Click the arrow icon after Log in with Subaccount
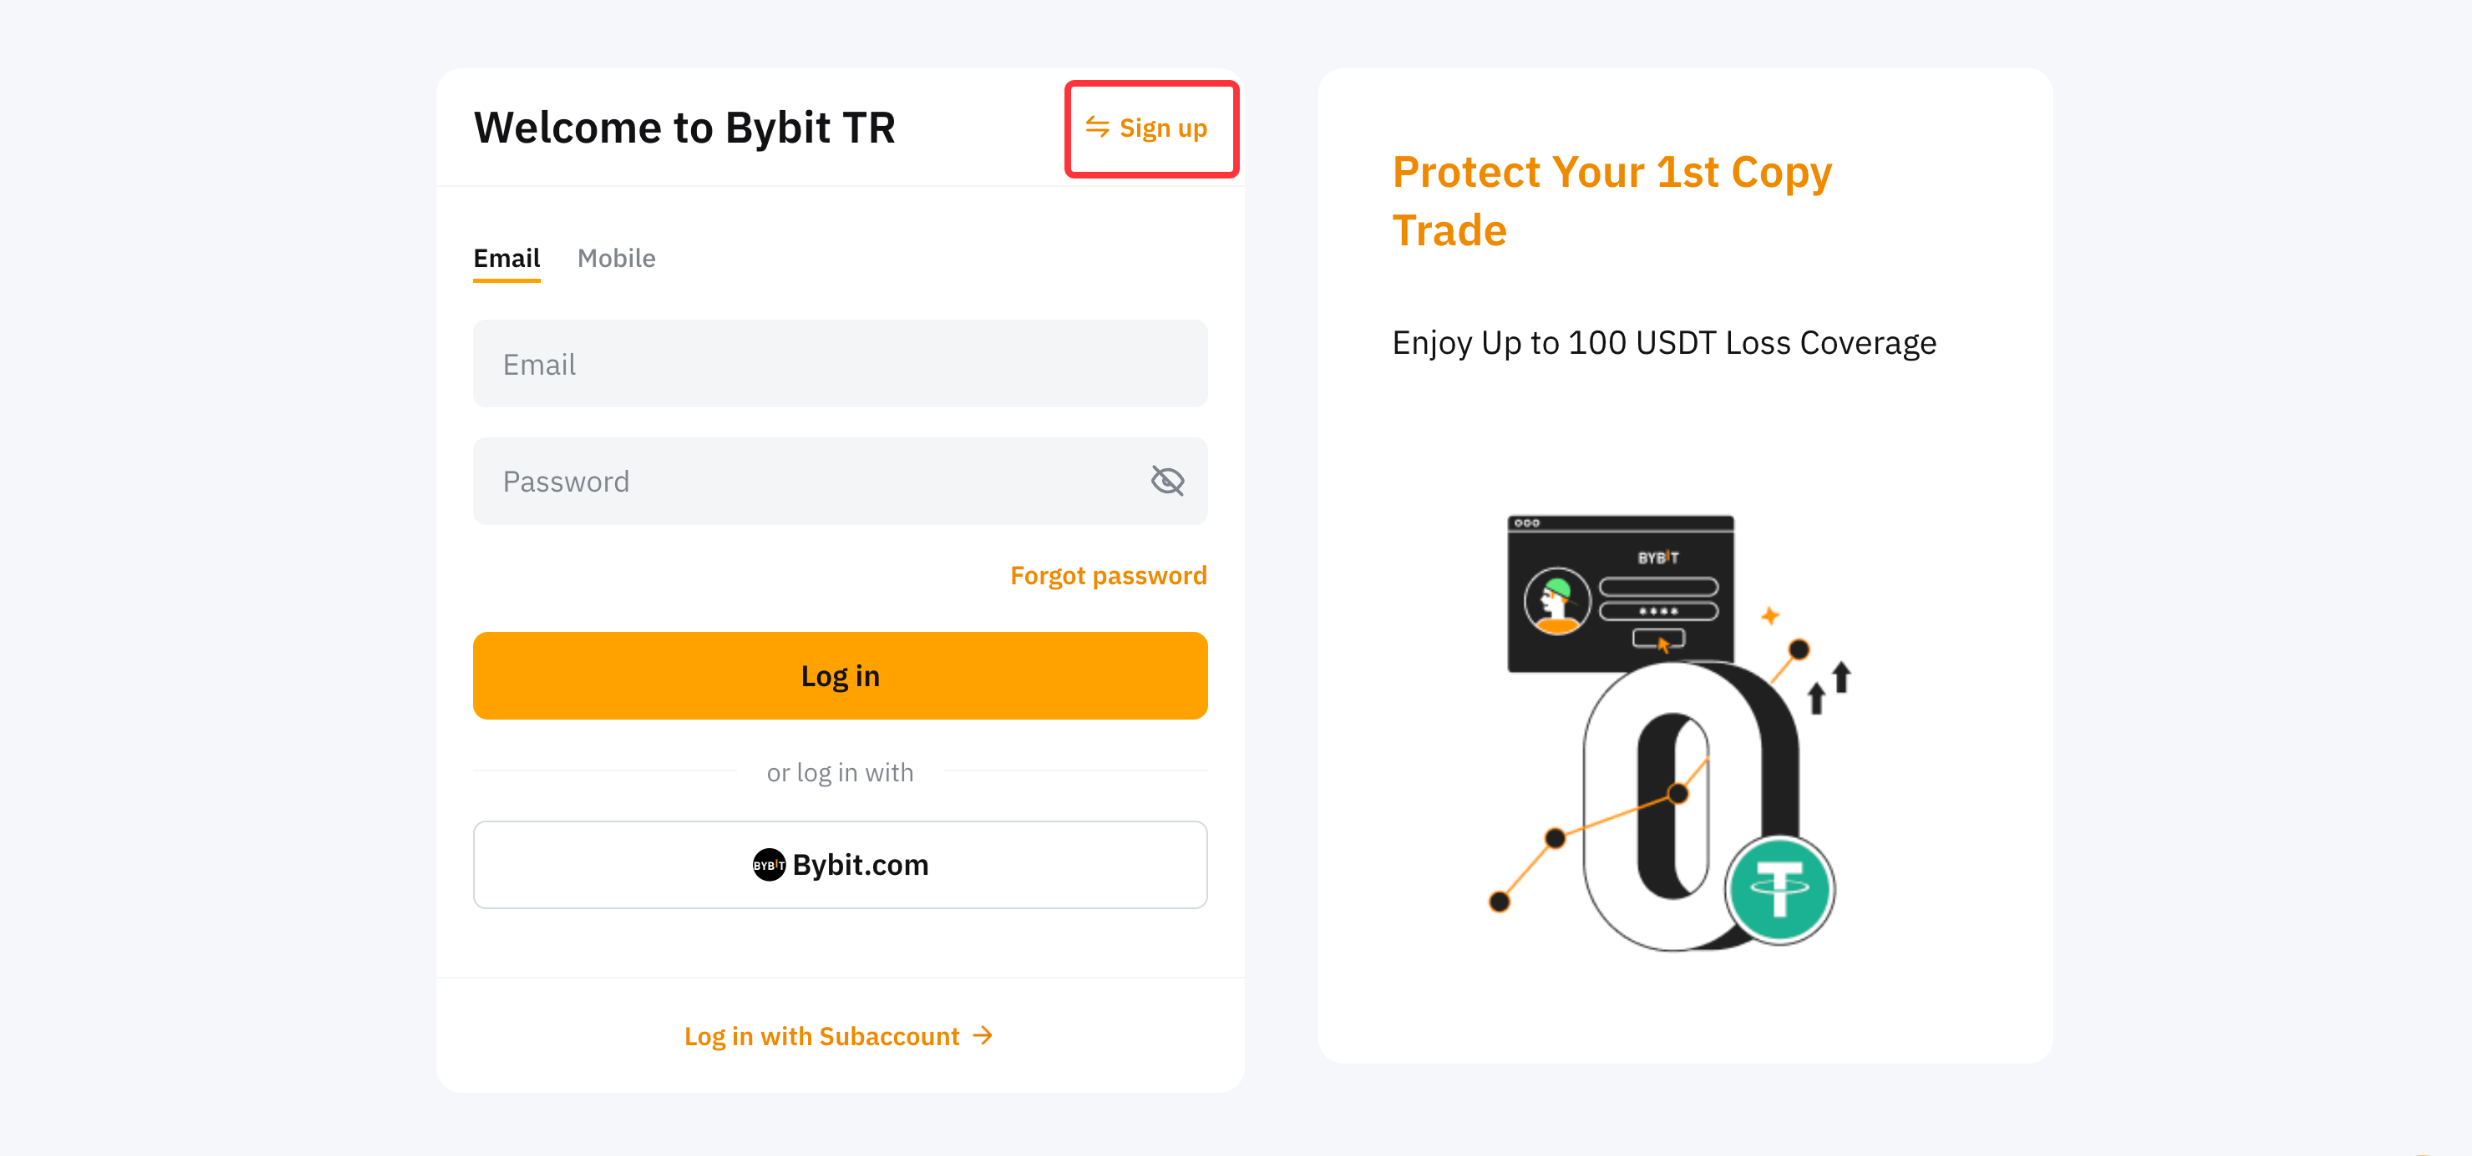Viewport: 2472px width, 1156px height. point(984,1036)
